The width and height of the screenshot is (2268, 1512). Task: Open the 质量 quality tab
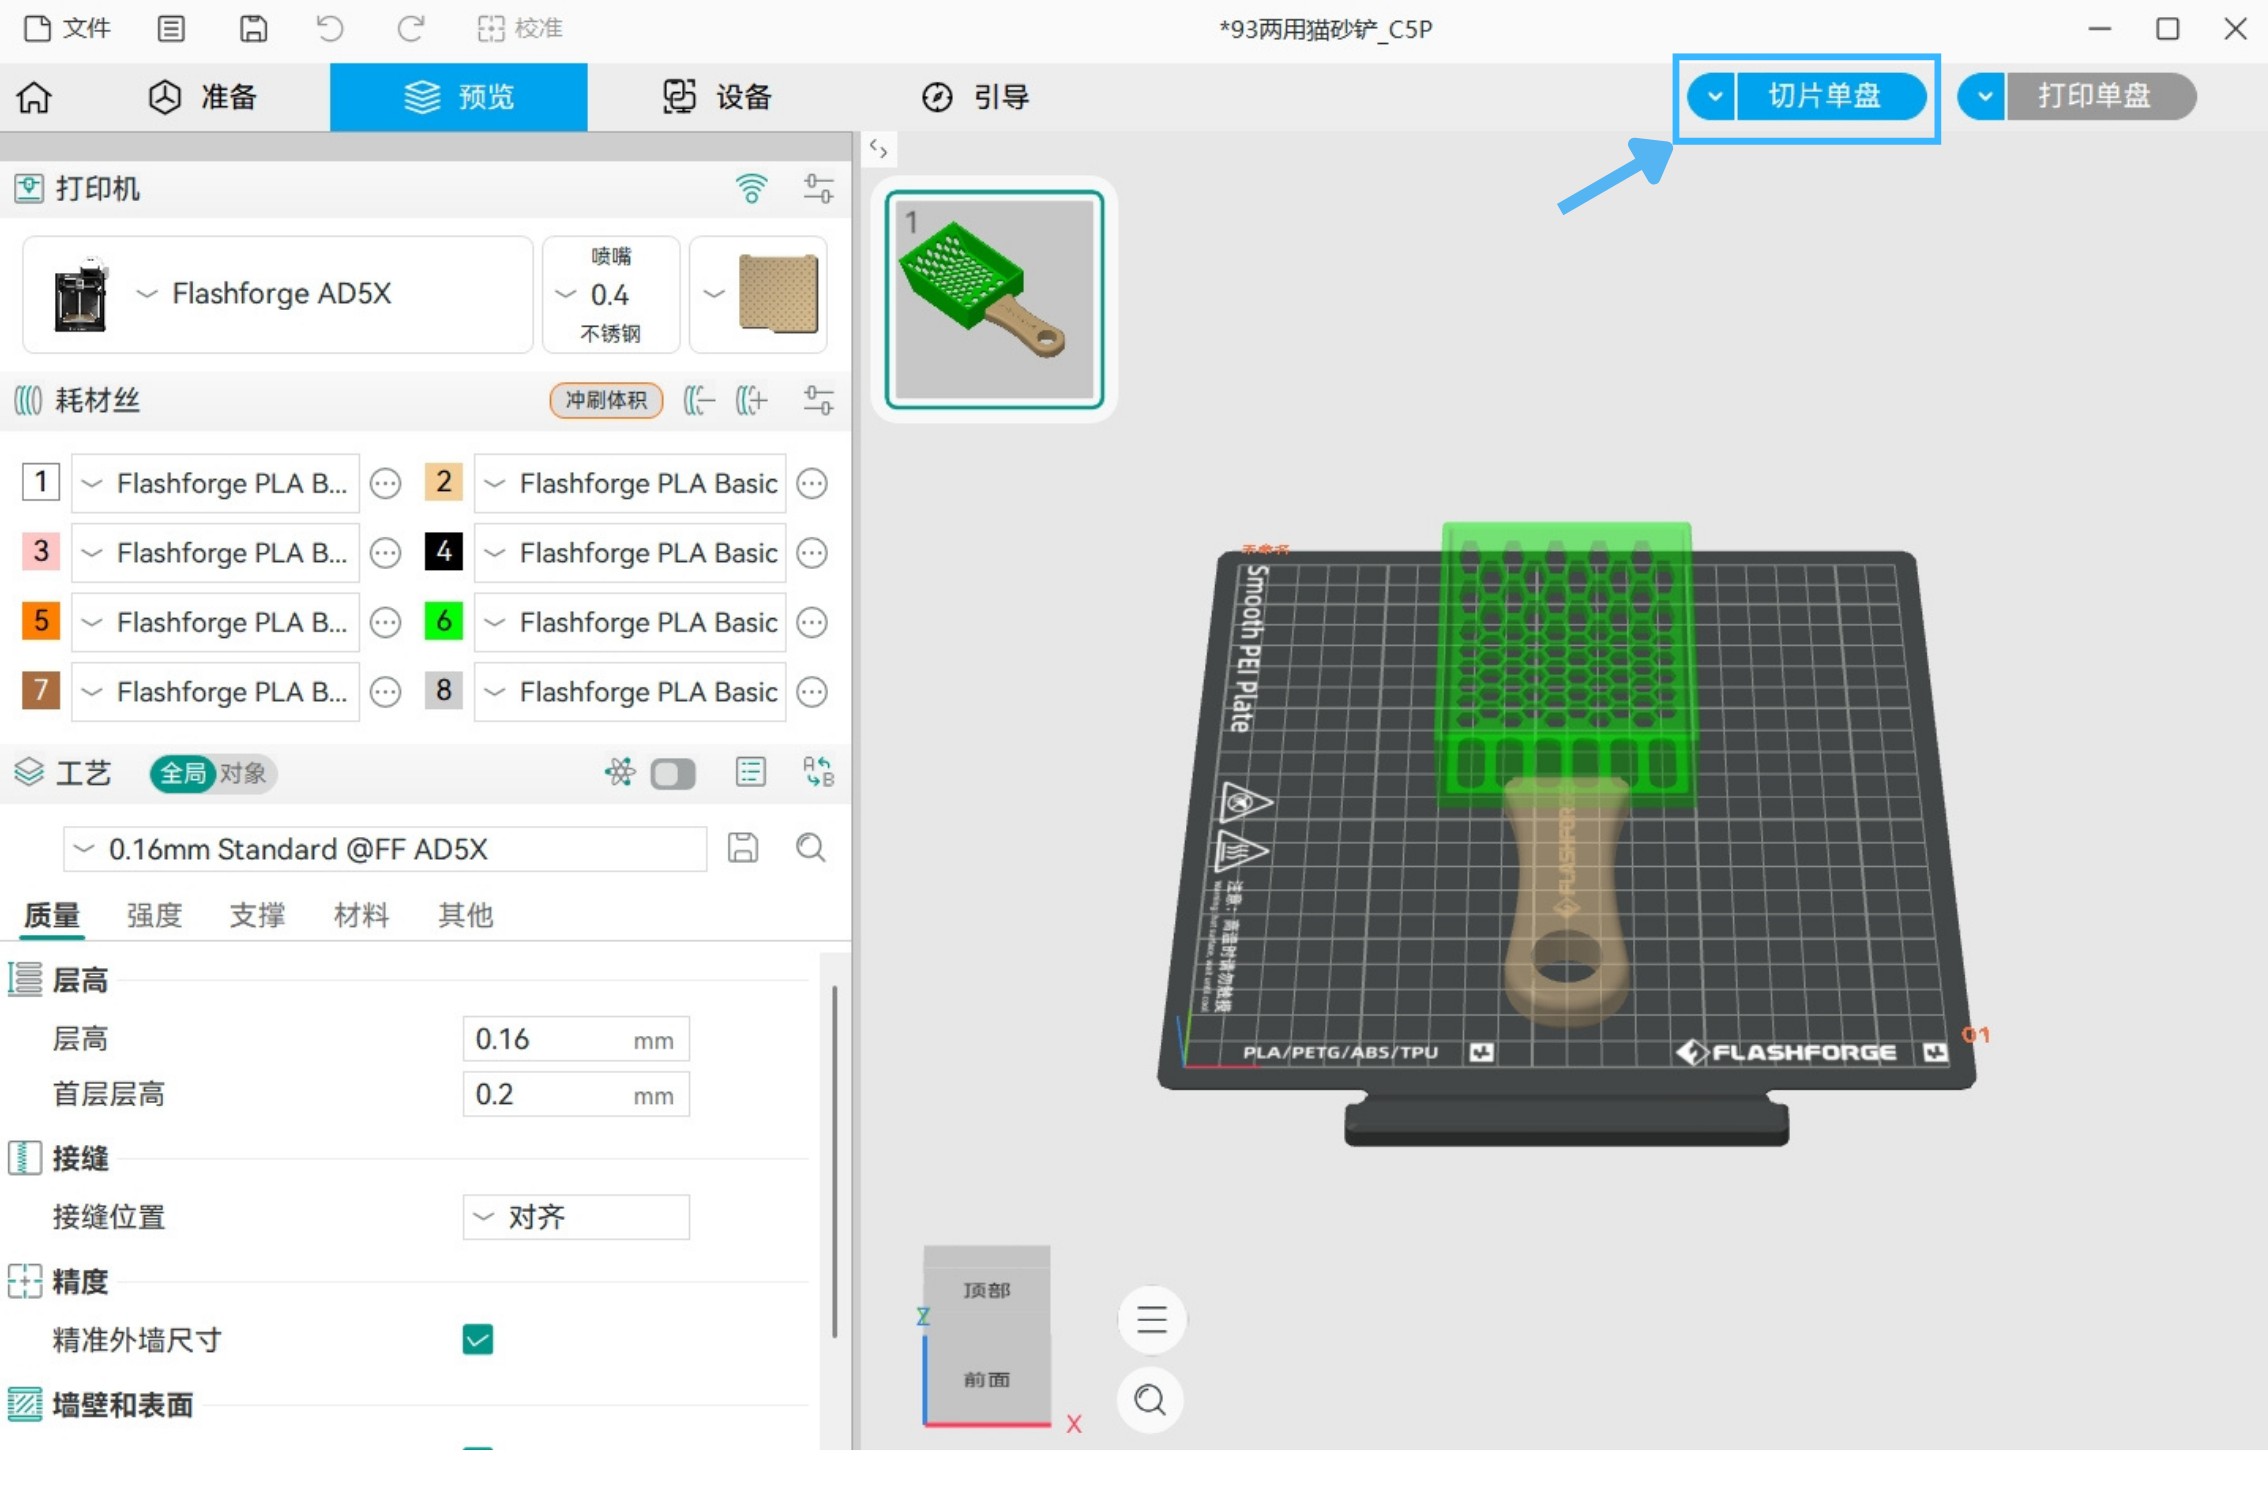(x=52, y=915)
